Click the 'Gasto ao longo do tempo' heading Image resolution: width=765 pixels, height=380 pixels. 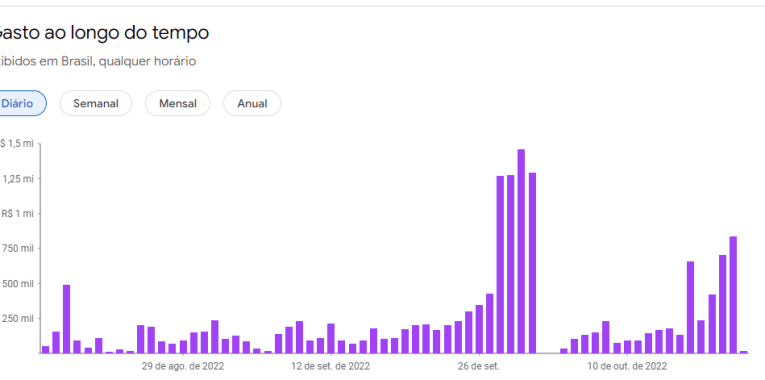(103, 33)
